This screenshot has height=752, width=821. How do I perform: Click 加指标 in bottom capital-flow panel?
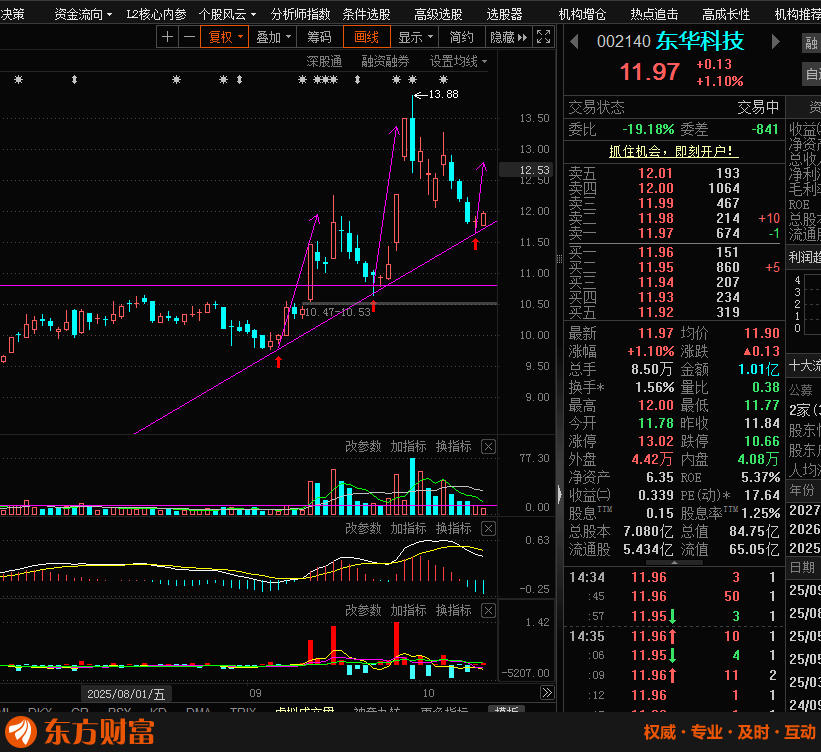[x=408, y=611]
